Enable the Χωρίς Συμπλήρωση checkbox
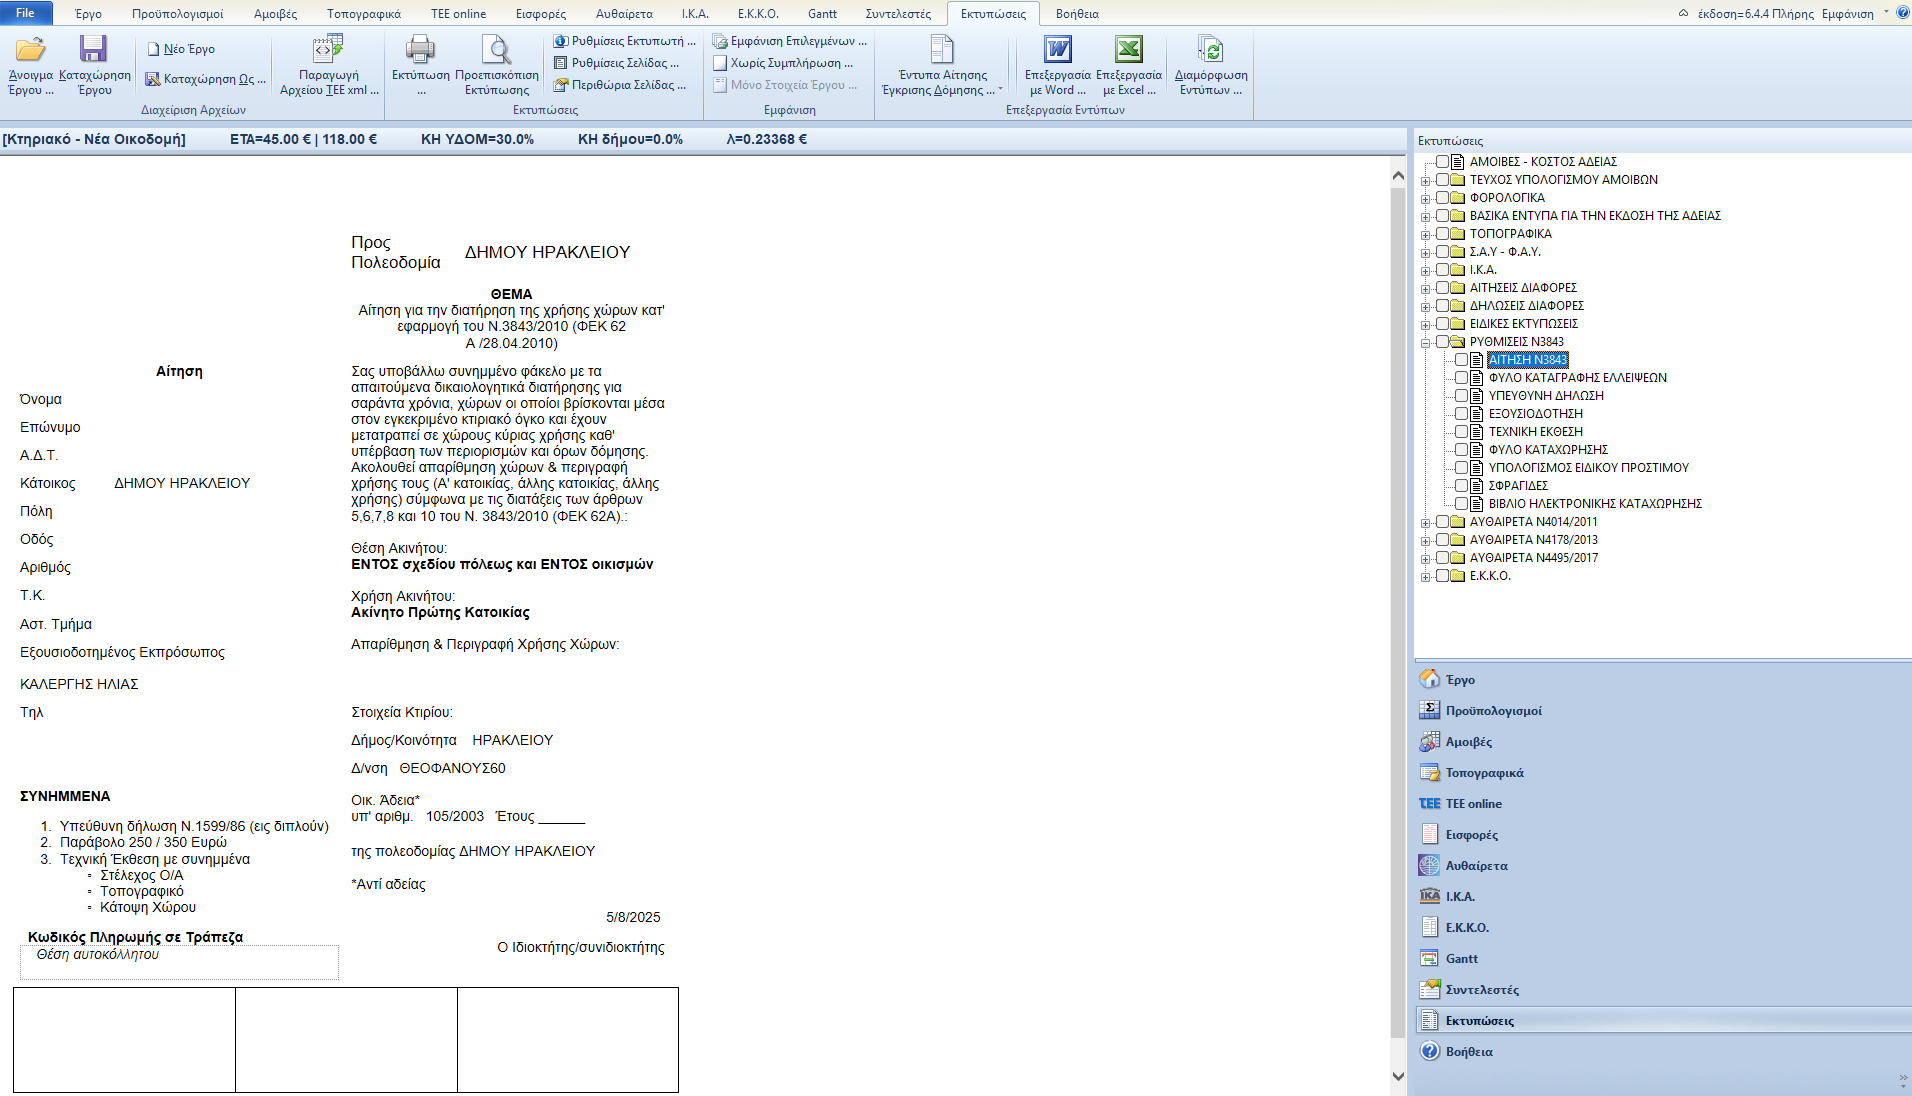Image resolution: width=1912 pixels, height=1096 pixels. tap(720, 63)
